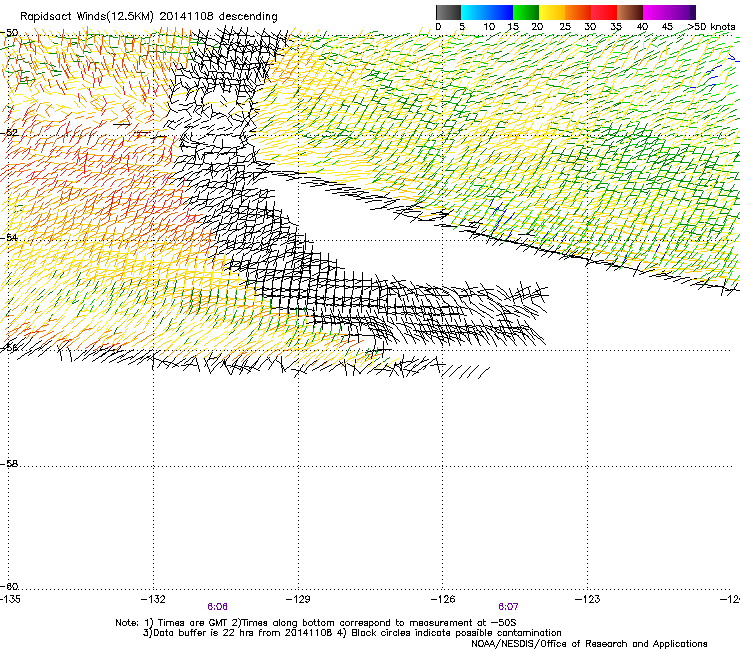Click the red 30-35 knots legend swatch
This screenshot has width=740, height=650.
pyautogui.click(x=604, y=12)
